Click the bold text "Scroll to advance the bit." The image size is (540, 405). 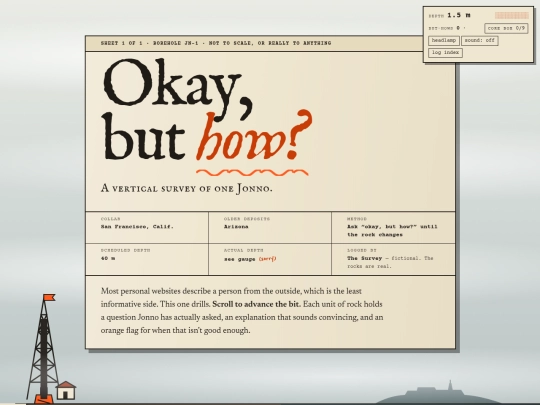[x=257, y=304]
